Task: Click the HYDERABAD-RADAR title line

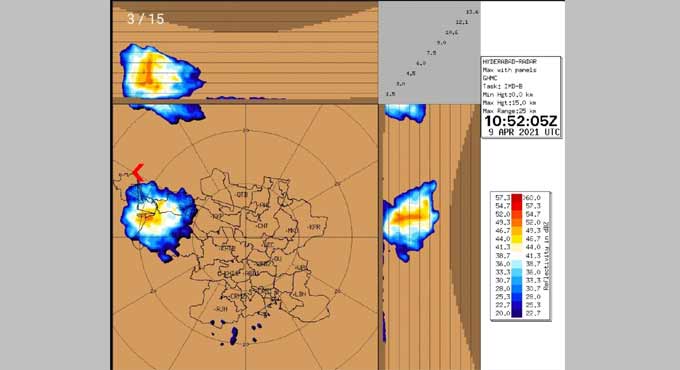Action: (x=509, y=62)
